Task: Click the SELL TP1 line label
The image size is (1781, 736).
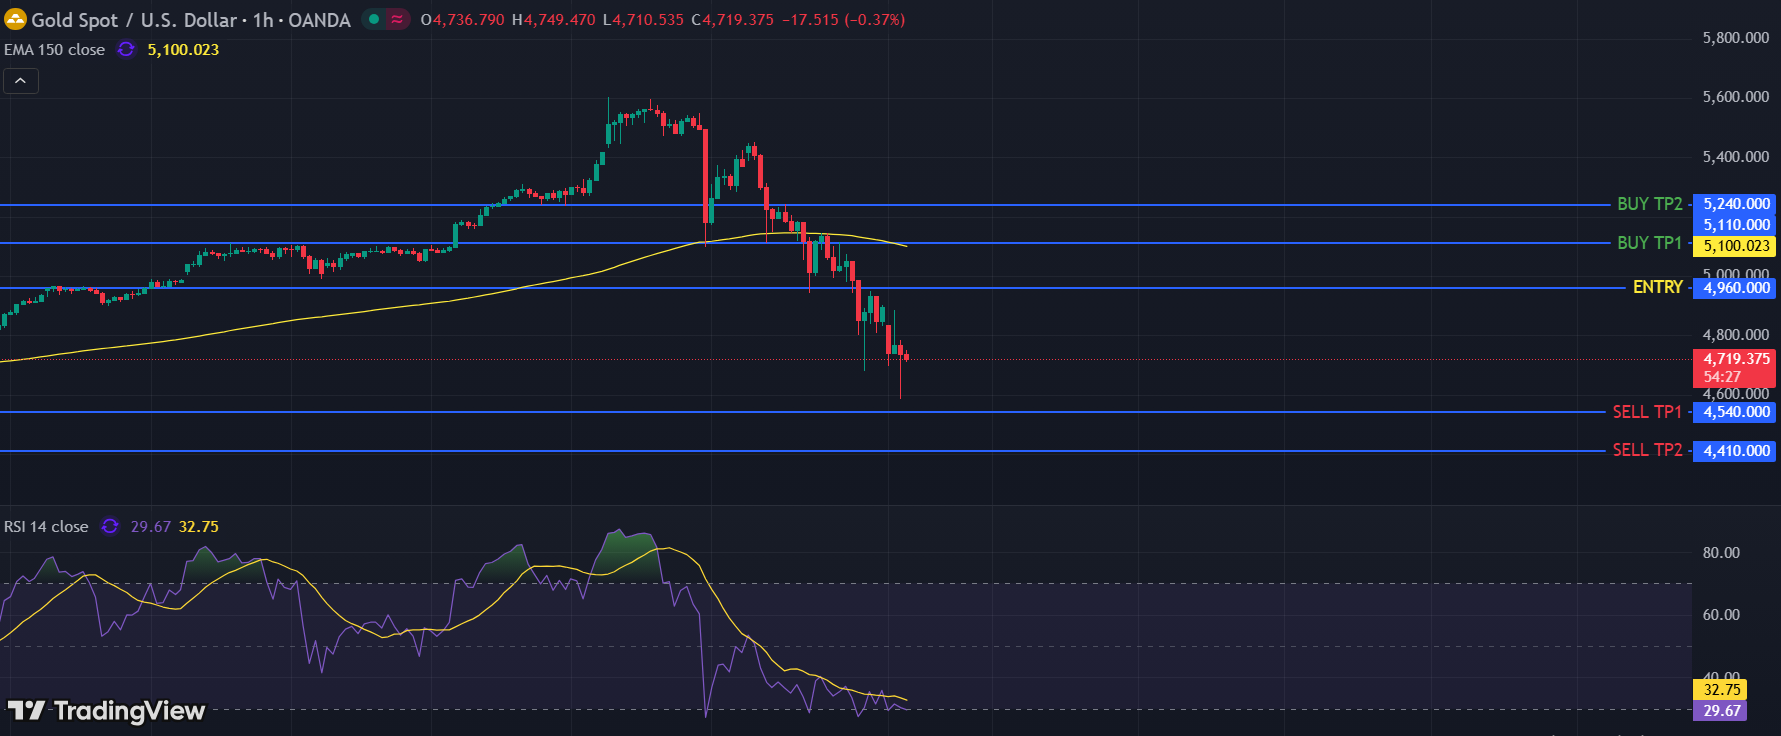Action: (x=1646, y=412)
